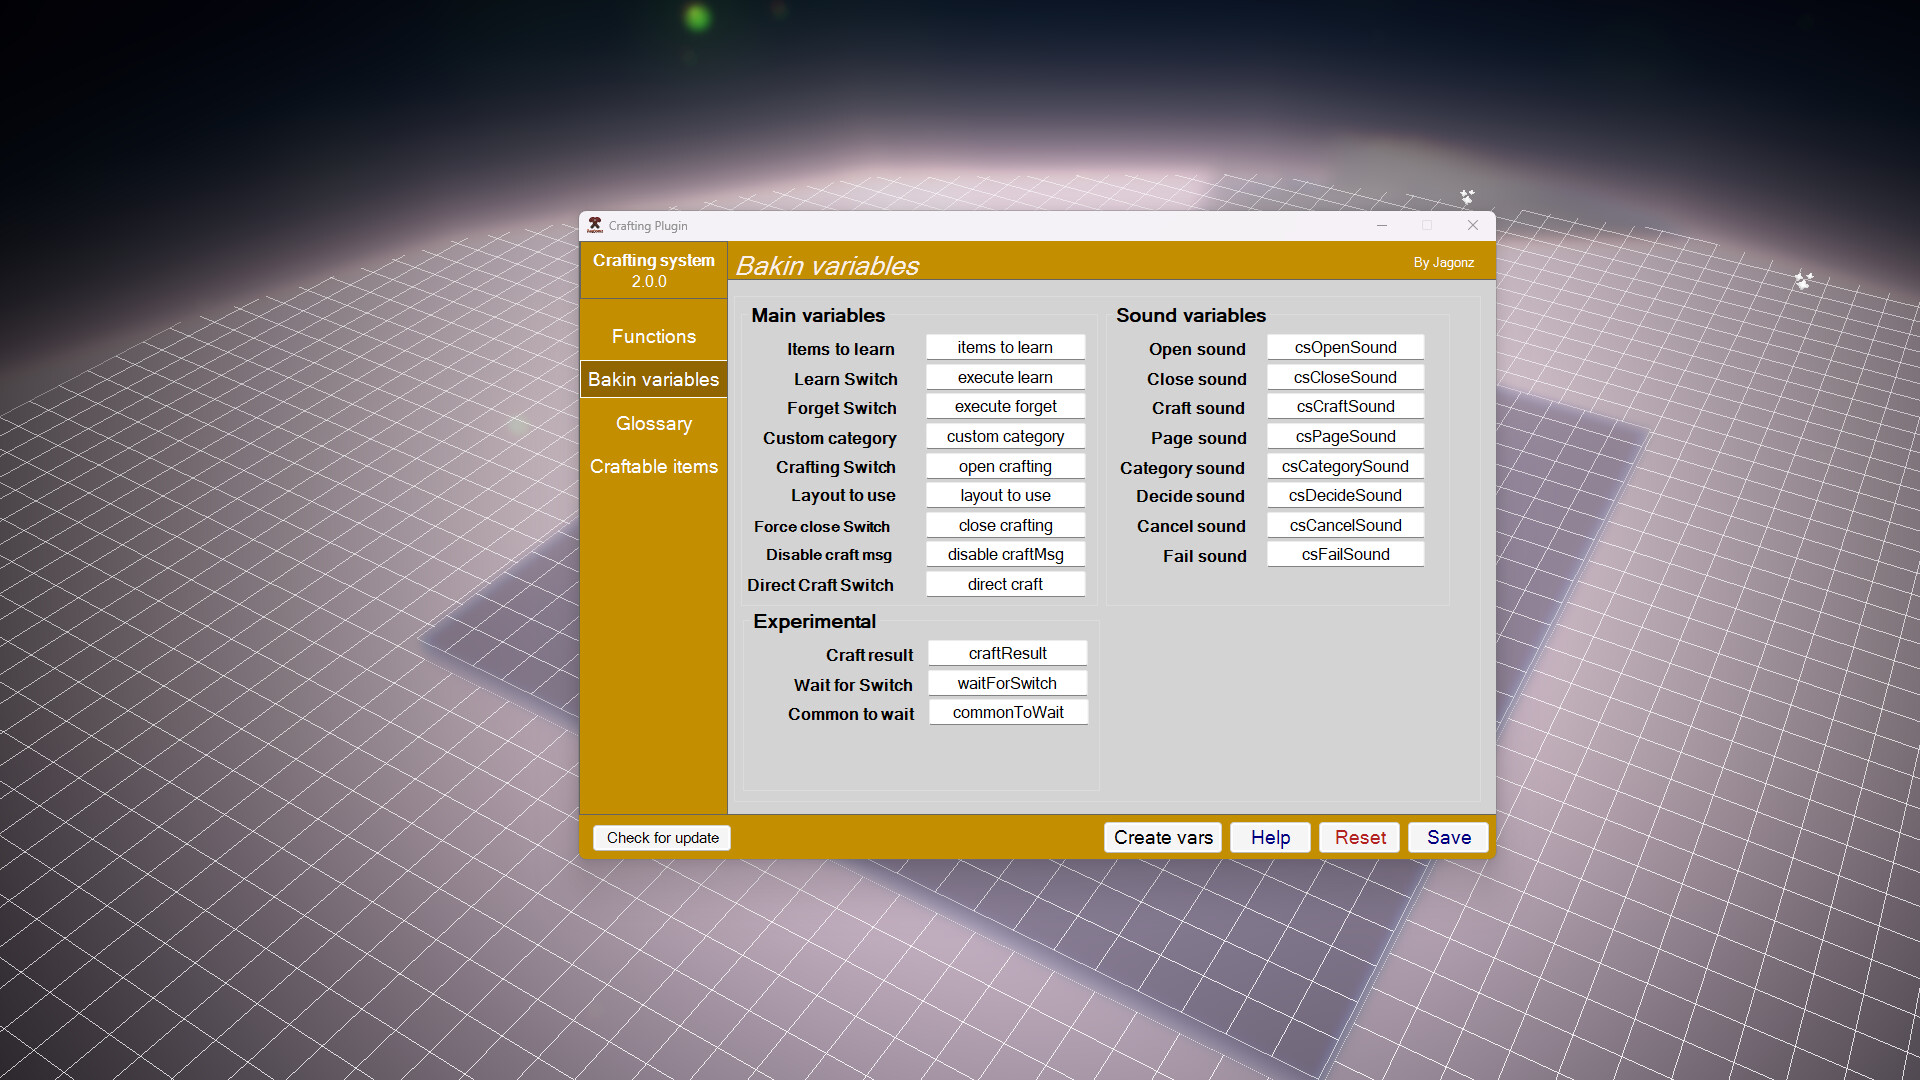The image size is (1920, 1080).
Task: Save the variable configuration
Action: tap(1447, 837)
